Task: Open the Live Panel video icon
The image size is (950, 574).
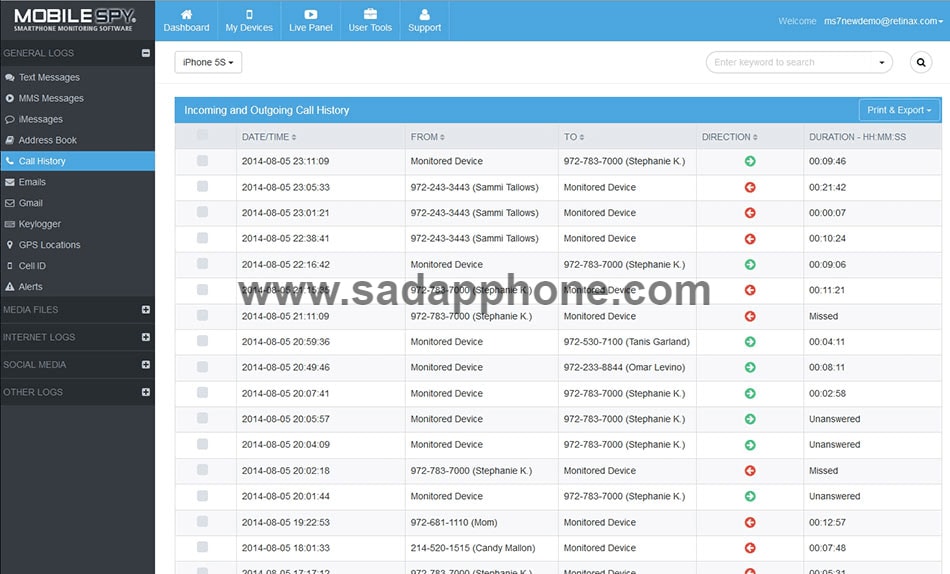Action: [311, 15]
